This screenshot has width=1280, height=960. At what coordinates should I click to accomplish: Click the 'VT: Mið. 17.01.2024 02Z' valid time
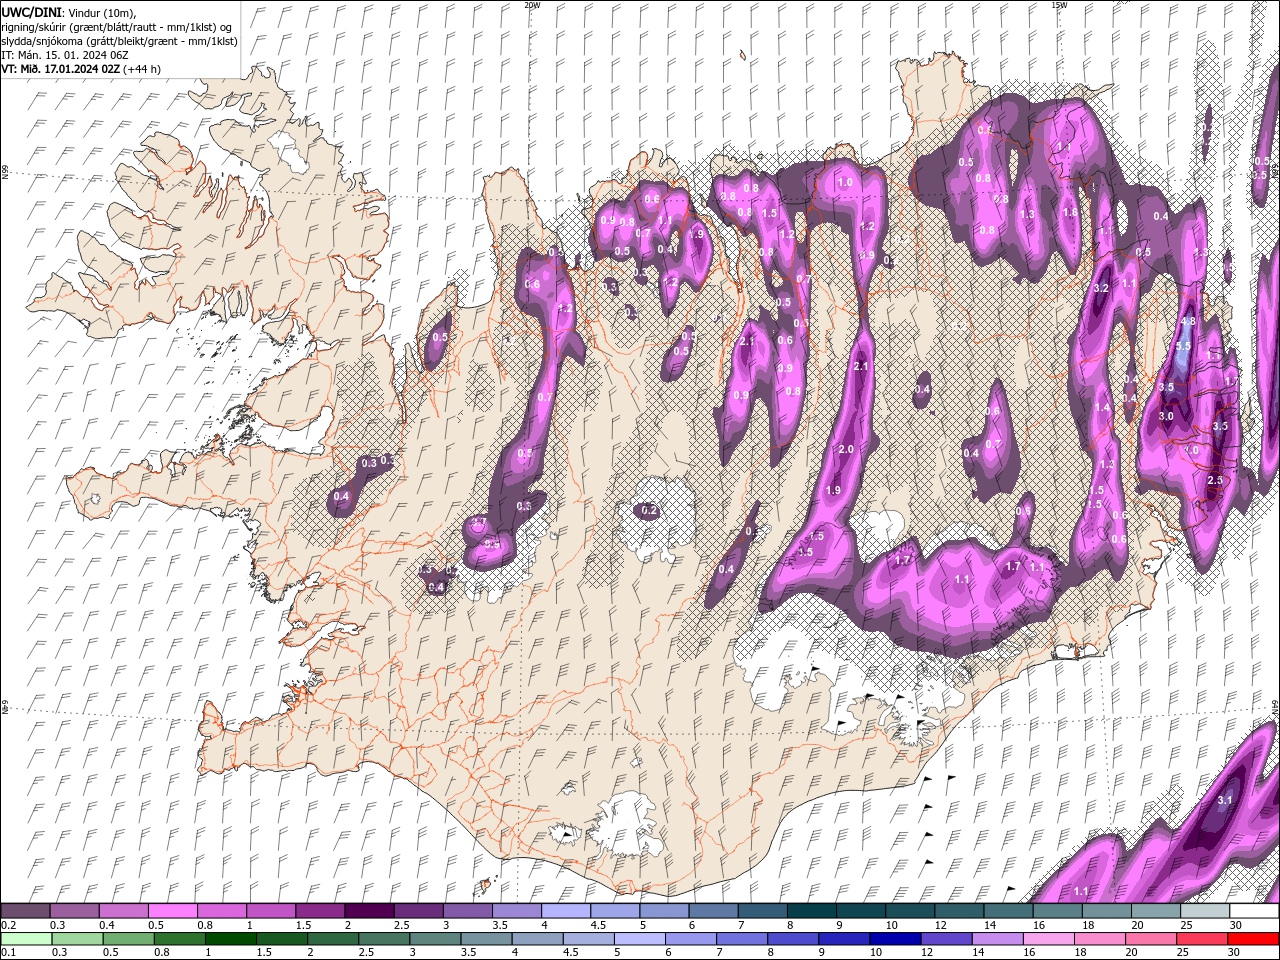tap(61, 69)
